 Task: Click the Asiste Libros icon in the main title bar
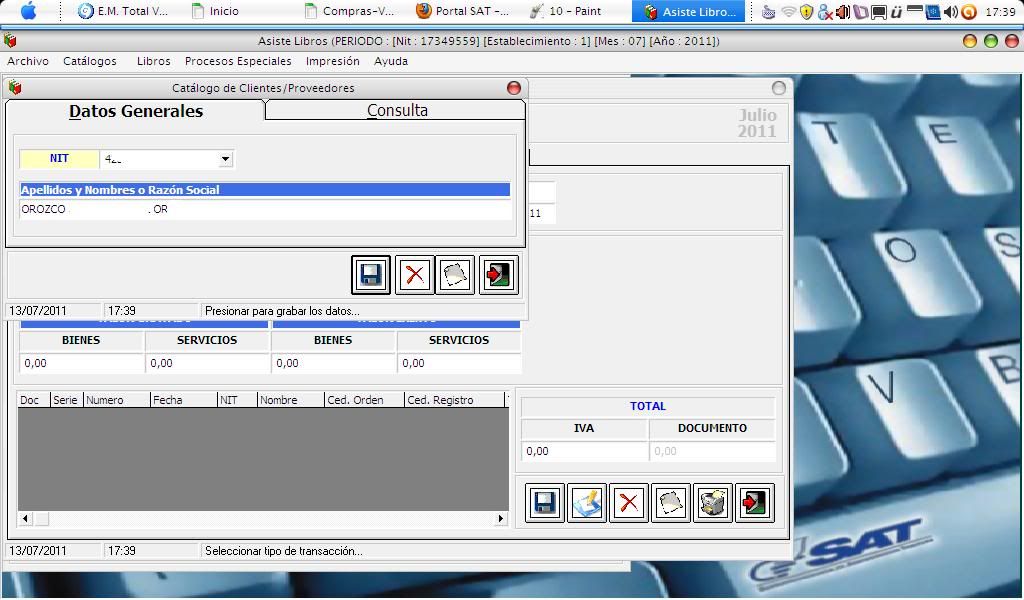(x=10, y=40)
